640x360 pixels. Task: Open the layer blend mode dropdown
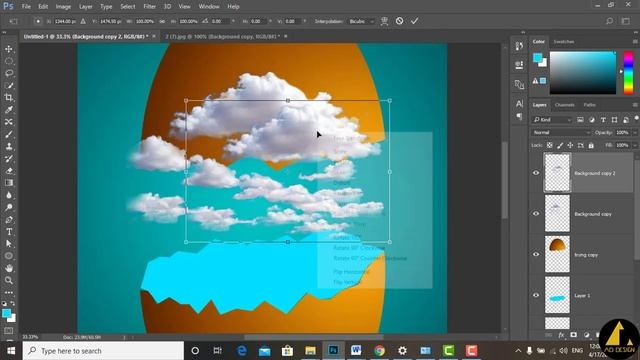tap(561, 133)
